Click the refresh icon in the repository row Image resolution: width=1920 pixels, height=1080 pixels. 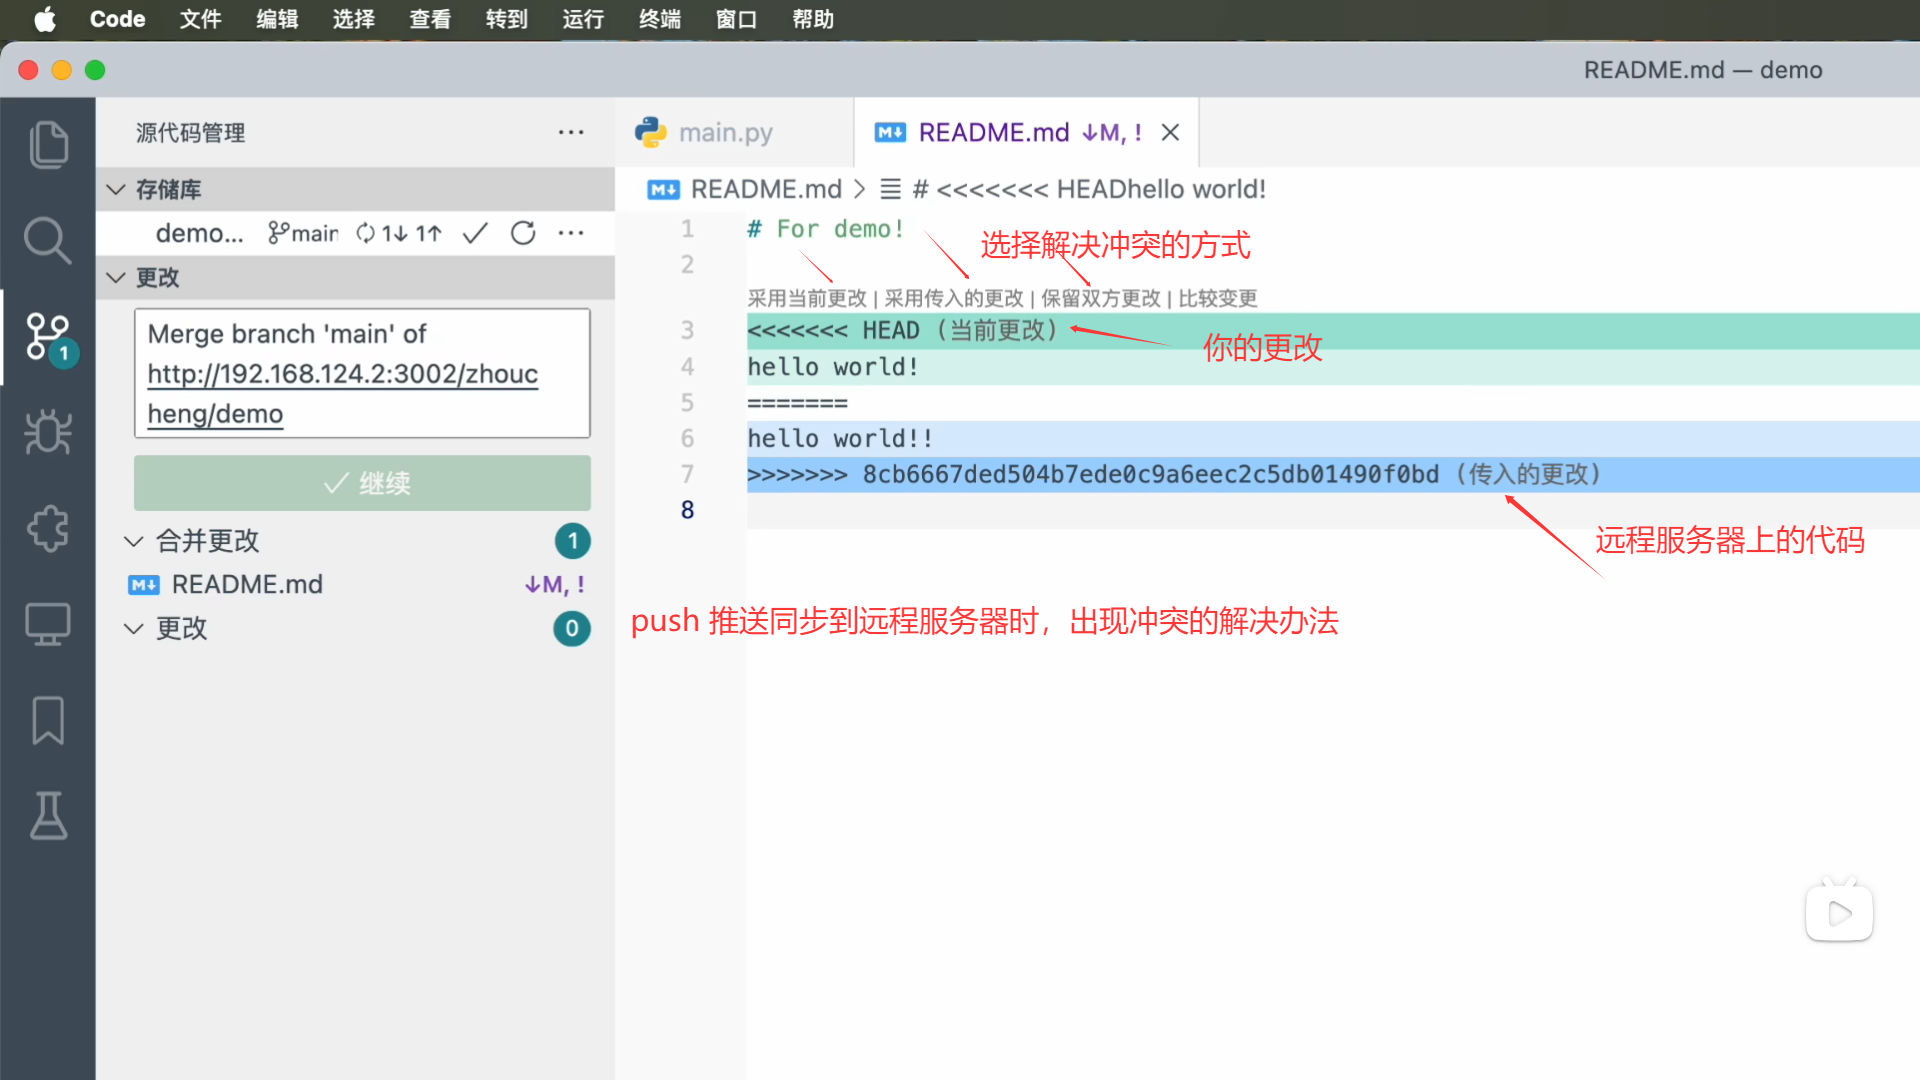pos(523,233)
